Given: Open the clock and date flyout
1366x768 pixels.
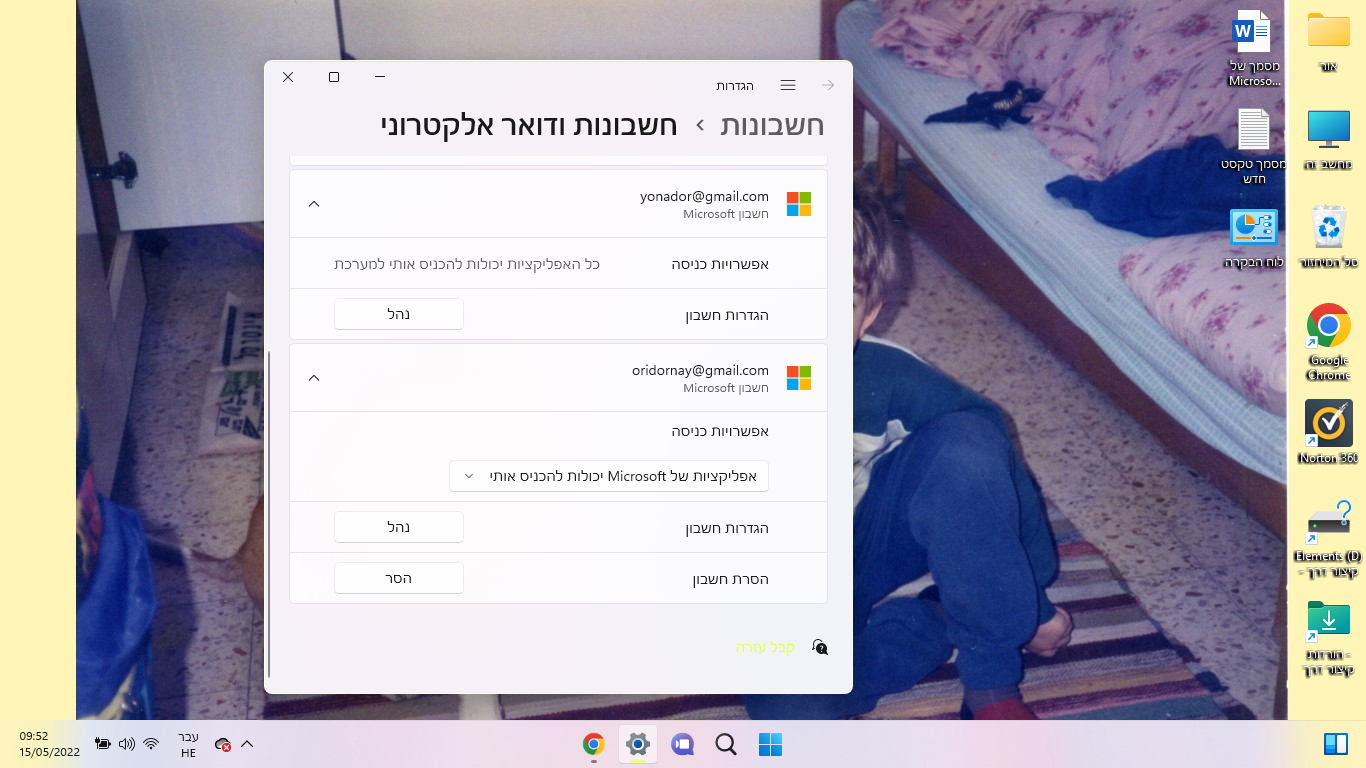Looking at the screenshot, I should pos(49,744).
